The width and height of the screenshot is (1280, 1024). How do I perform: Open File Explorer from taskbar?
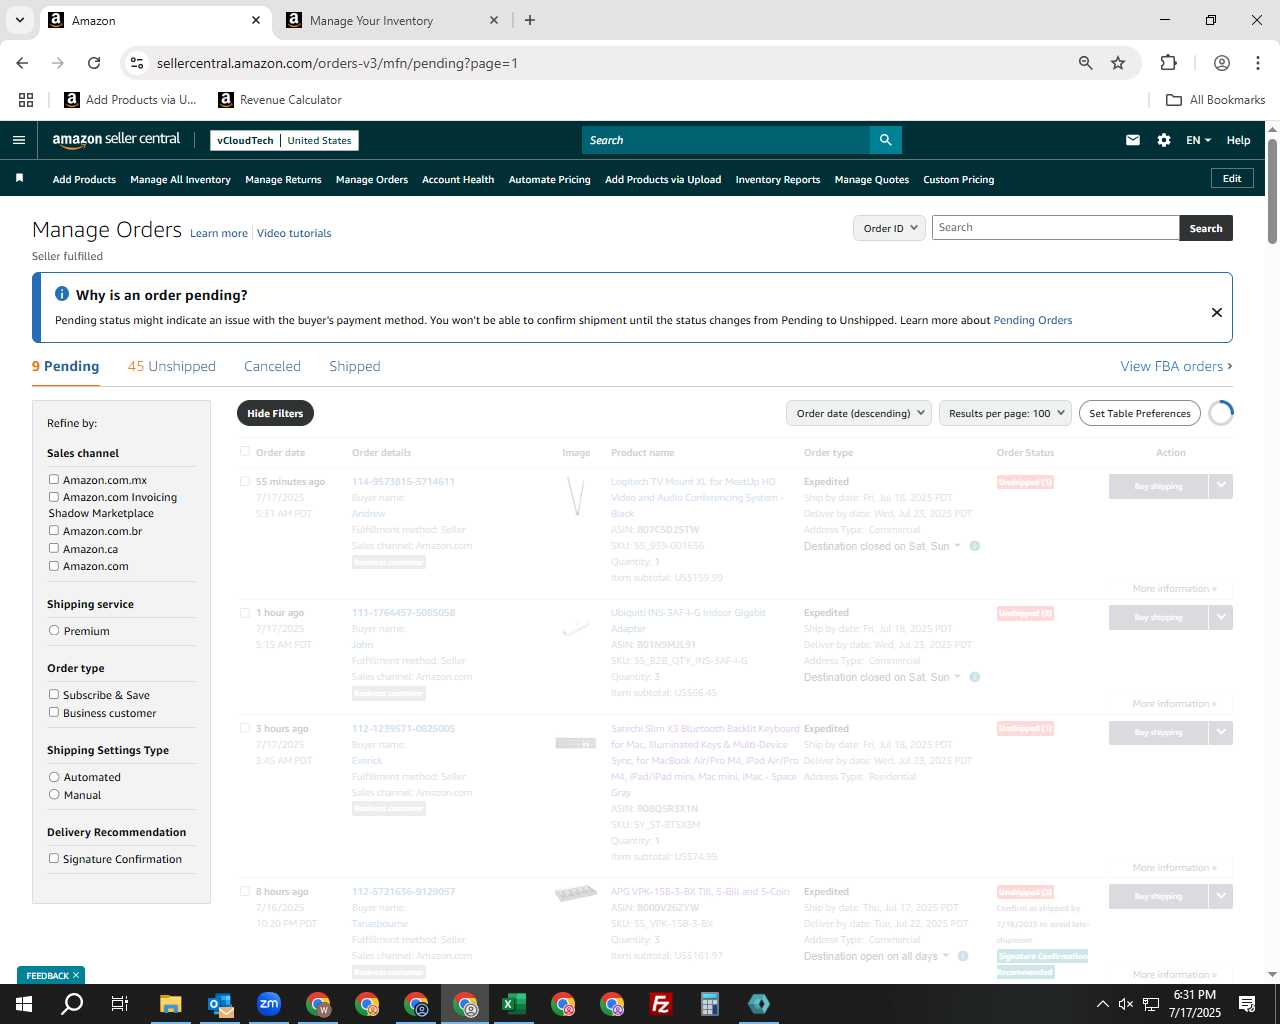pyautogui.click(x=170, y=1004)
